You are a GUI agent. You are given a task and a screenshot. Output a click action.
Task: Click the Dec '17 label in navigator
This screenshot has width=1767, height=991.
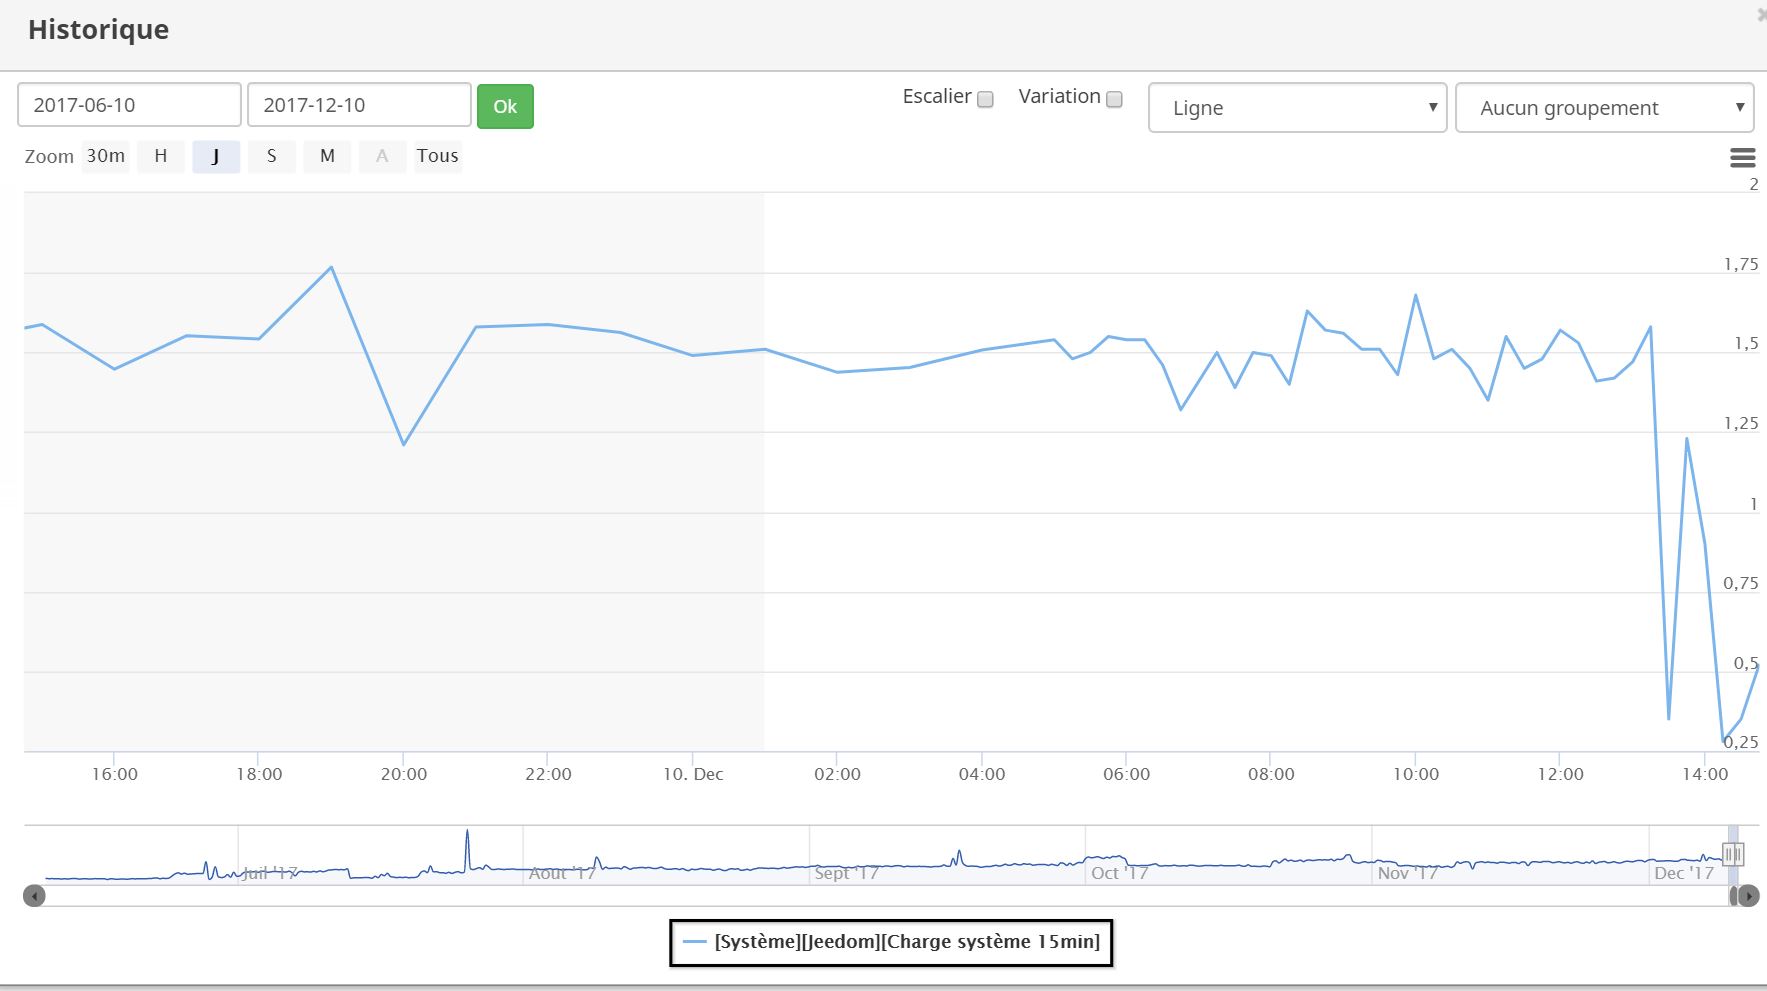coord(1684,873)
